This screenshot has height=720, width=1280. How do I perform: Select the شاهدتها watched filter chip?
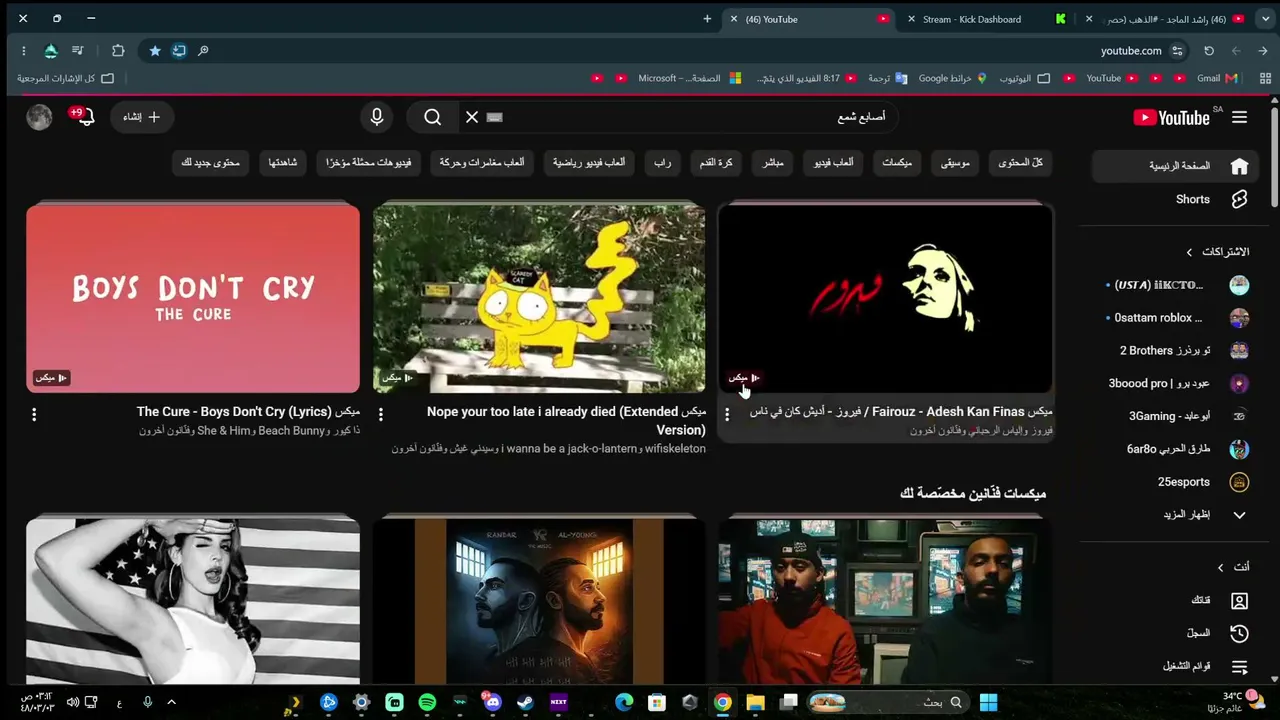coord(283,162)
